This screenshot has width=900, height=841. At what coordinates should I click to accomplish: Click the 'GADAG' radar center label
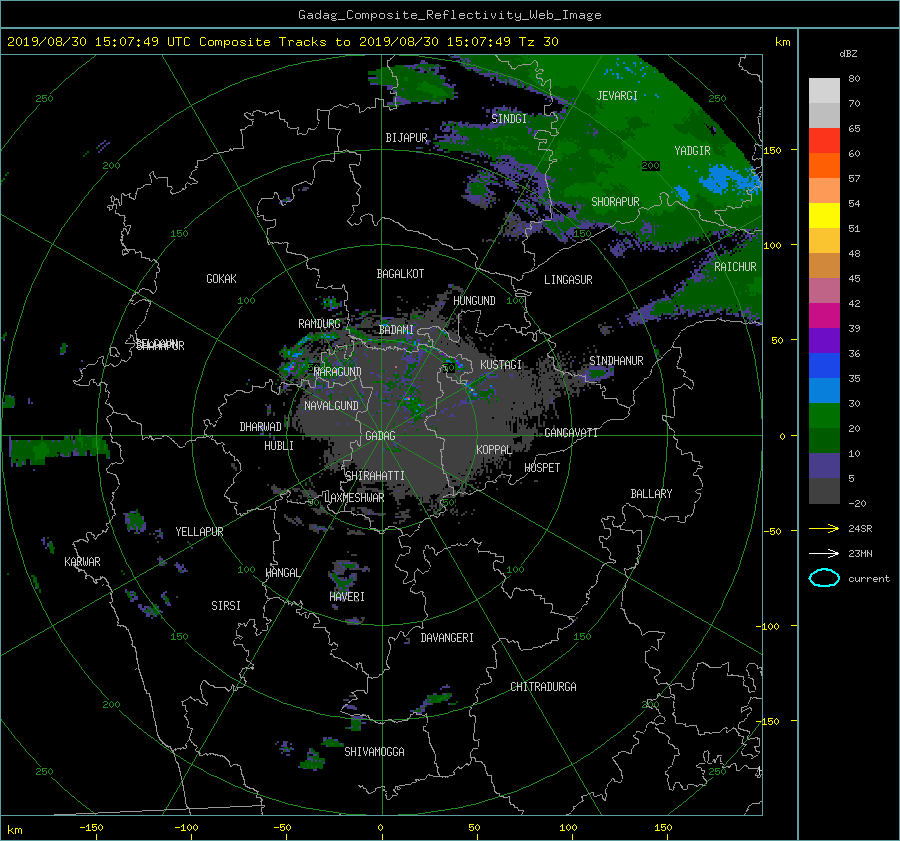380,436
